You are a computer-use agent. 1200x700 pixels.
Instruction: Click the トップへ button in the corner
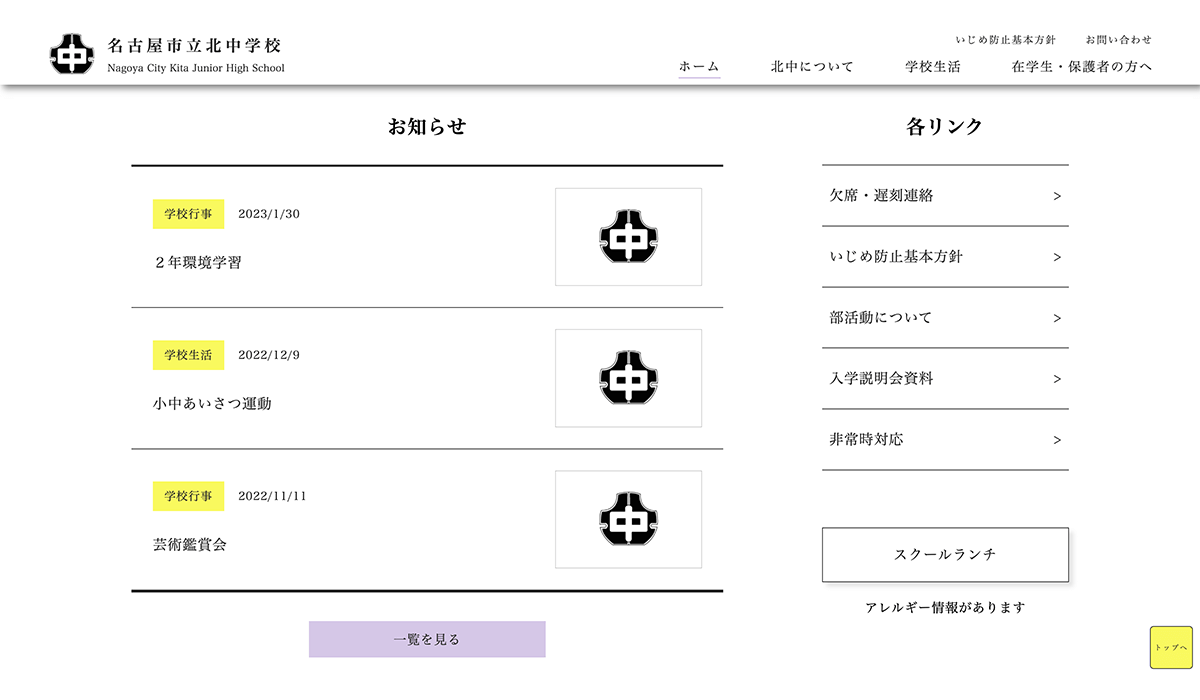pyautogui.click(x=1171, y=649)
